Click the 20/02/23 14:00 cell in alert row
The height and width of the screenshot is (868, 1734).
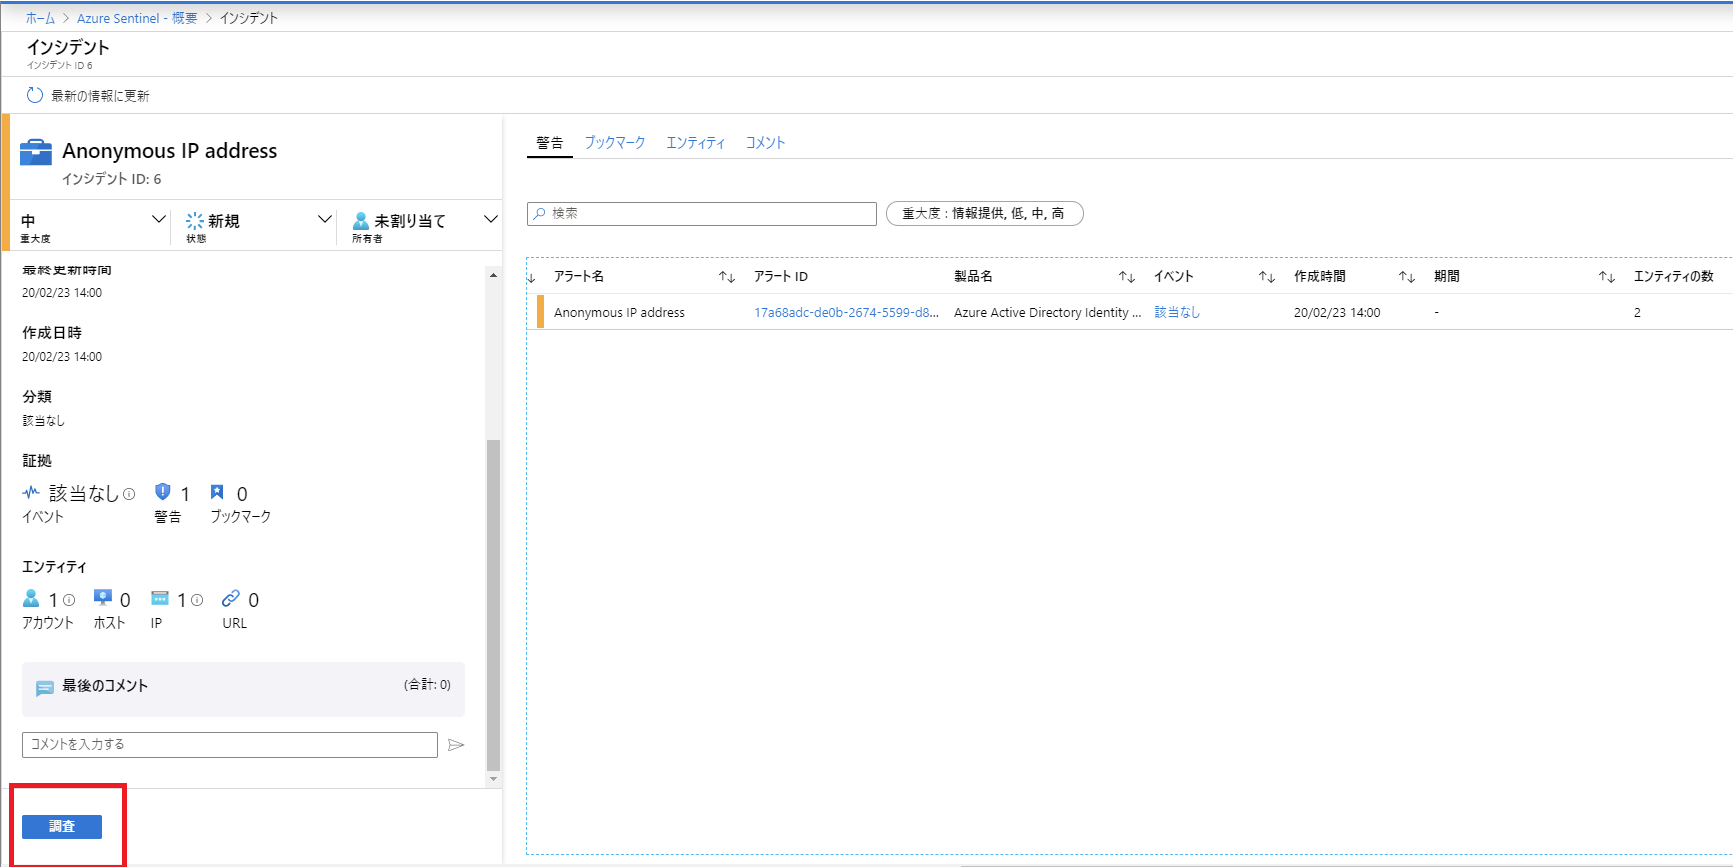pos(1337,313)
